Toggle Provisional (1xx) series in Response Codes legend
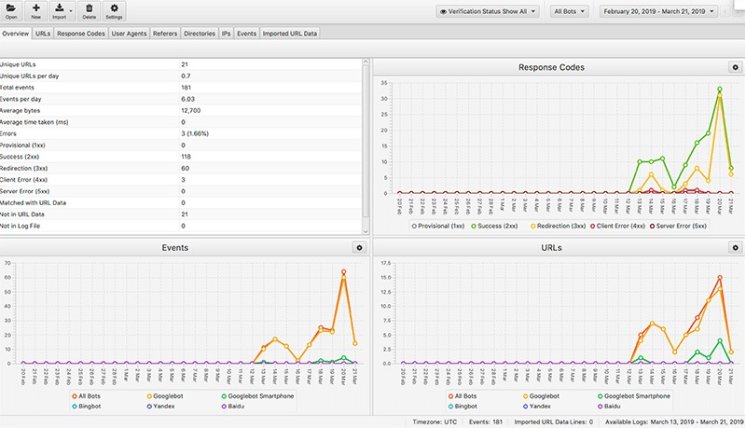This screenshot has width=745, height=428. 438,226
